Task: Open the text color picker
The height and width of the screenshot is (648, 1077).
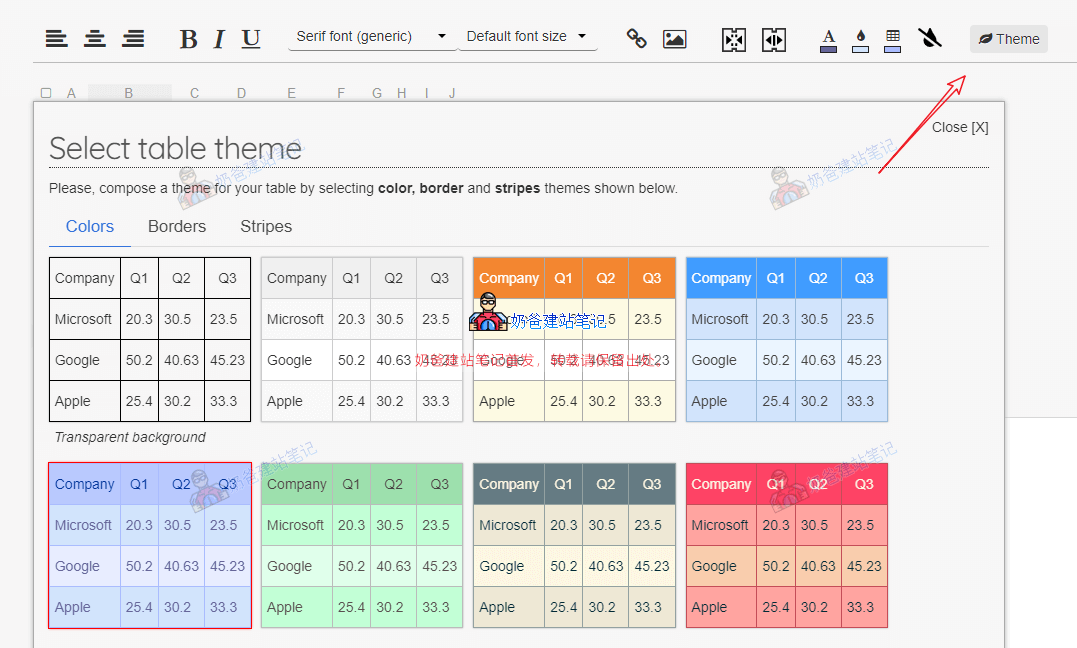Action: point(828,39)
